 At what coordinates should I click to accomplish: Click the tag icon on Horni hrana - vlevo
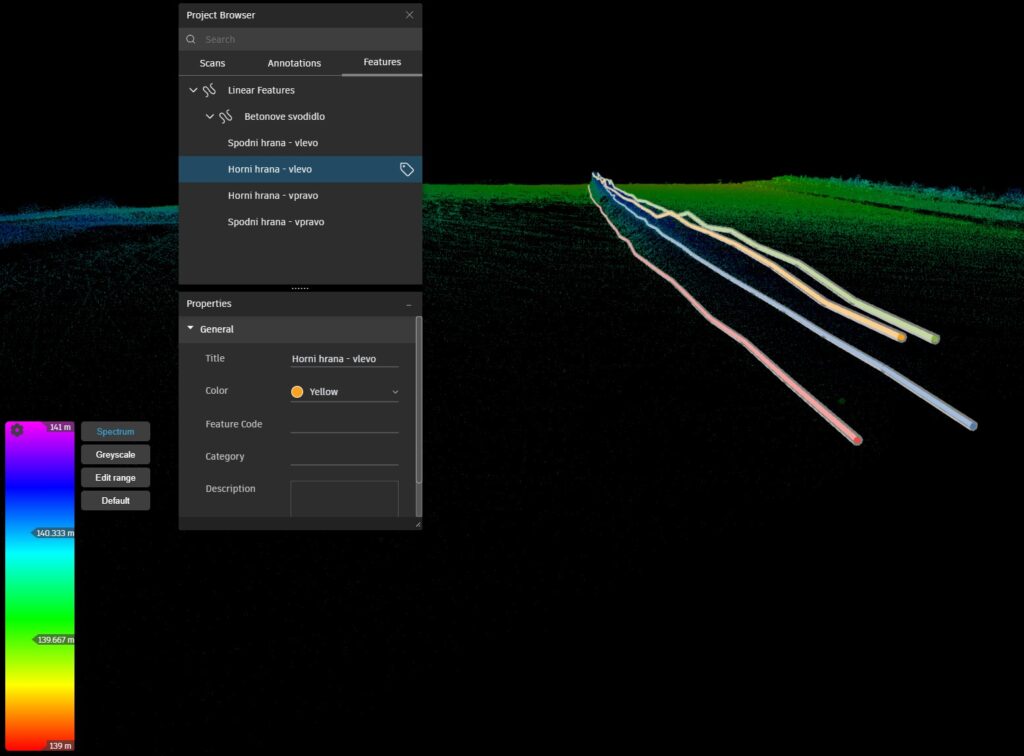(x=407, y=170)
